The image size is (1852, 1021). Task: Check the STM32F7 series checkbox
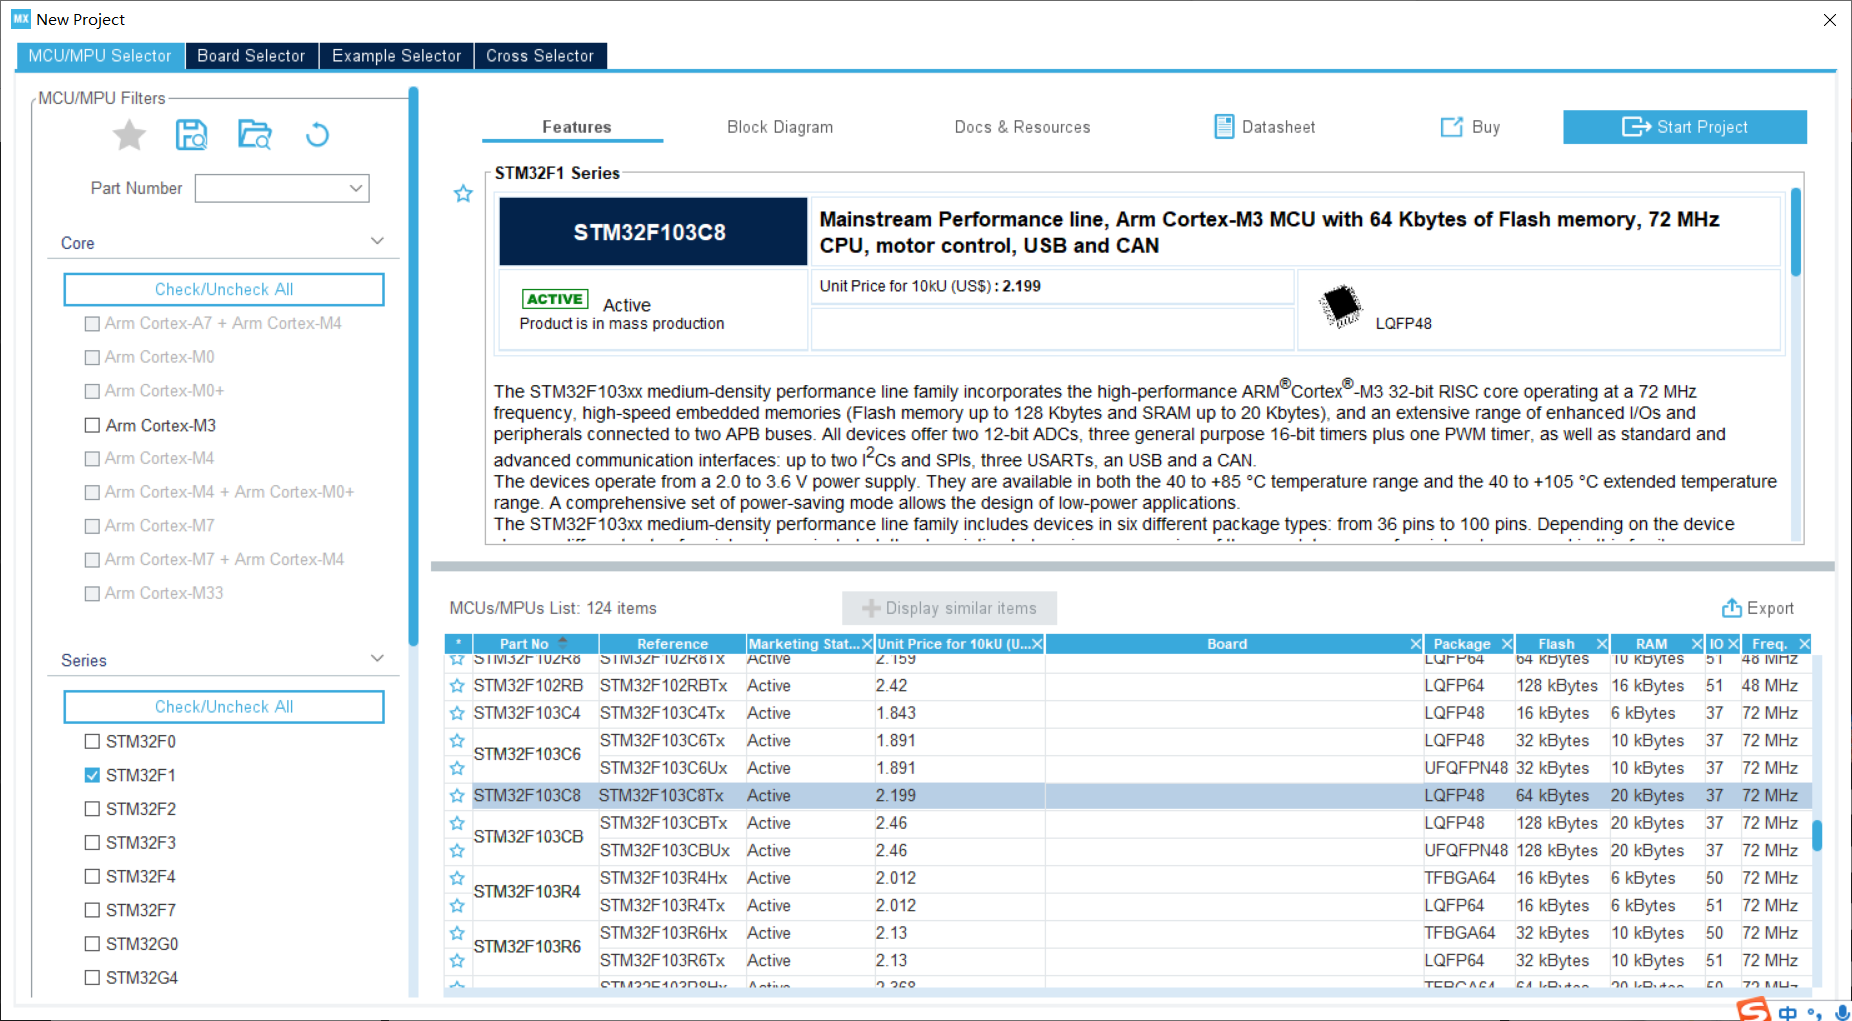pyautogui.click(x=92, y=910)
